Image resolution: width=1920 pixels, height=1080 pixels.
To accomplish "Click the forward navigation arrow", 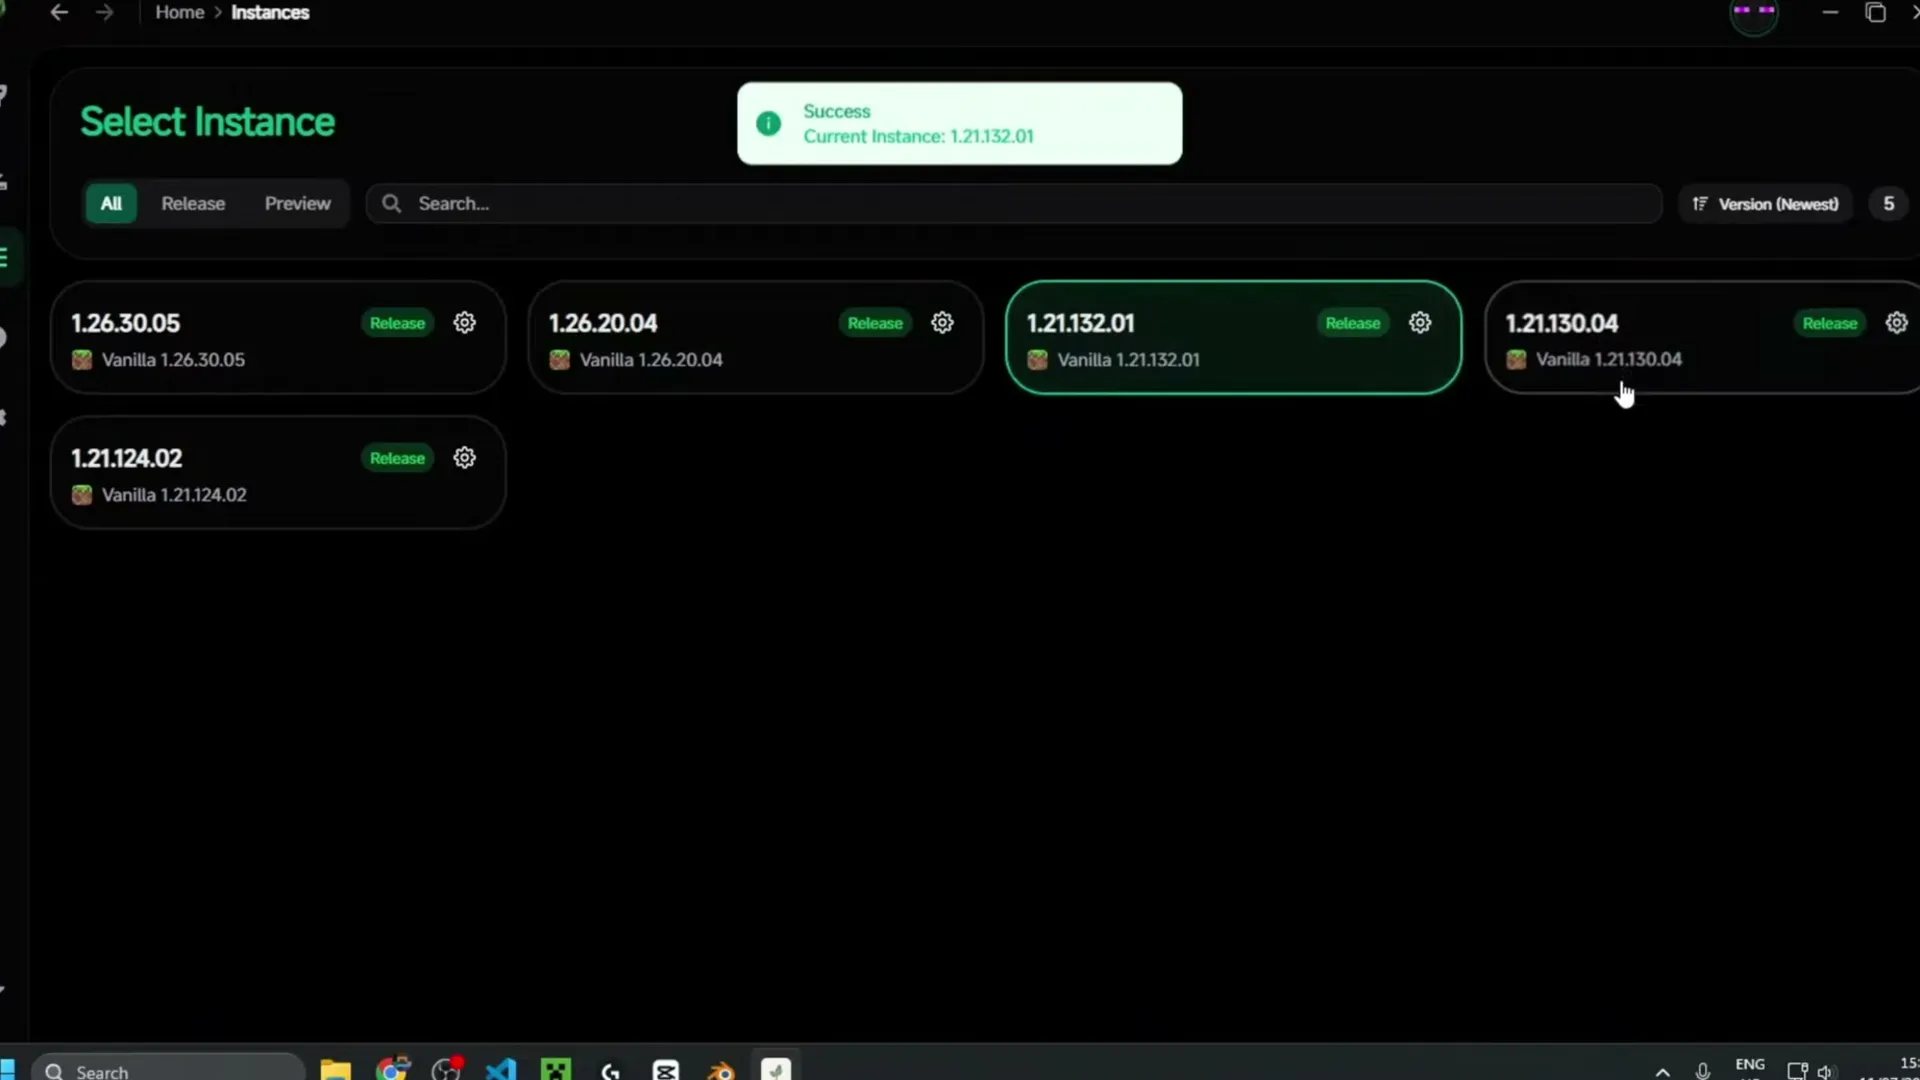I will [x=104, y=12].
